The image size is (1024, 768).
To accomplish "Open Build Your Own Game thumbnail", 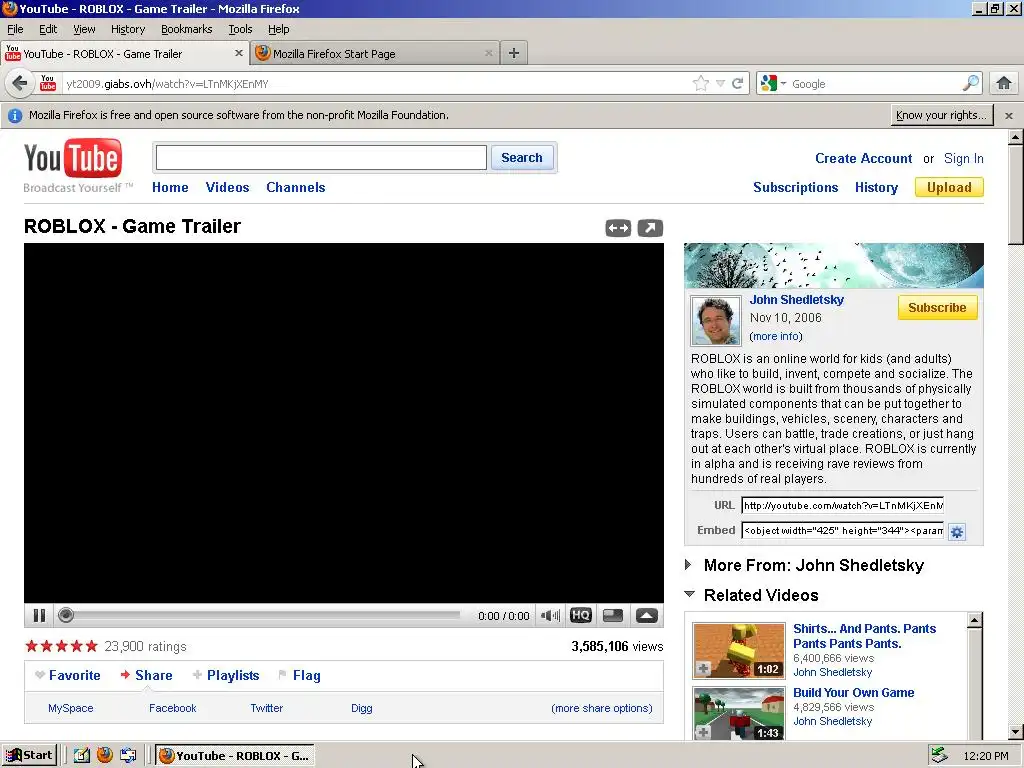I will (739, 713).
